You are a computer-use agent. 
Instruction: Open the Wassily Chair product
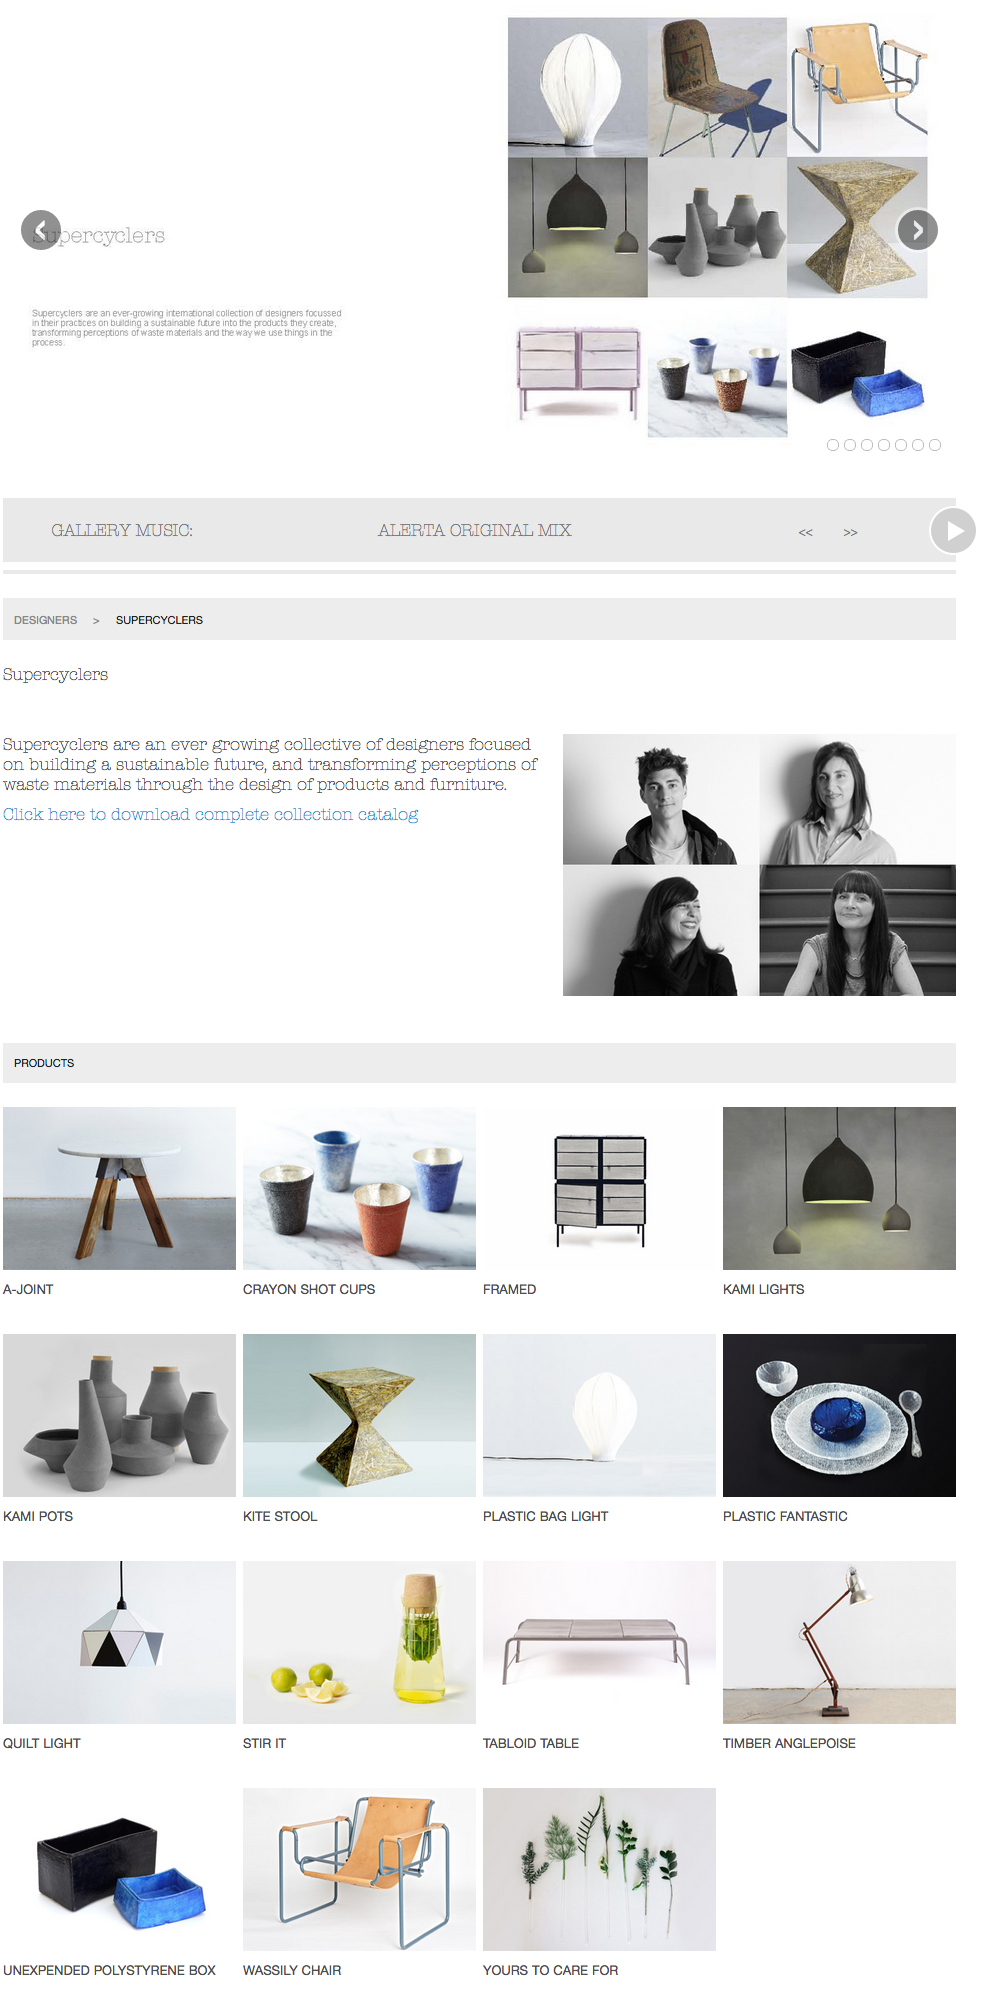[359, 1869]
